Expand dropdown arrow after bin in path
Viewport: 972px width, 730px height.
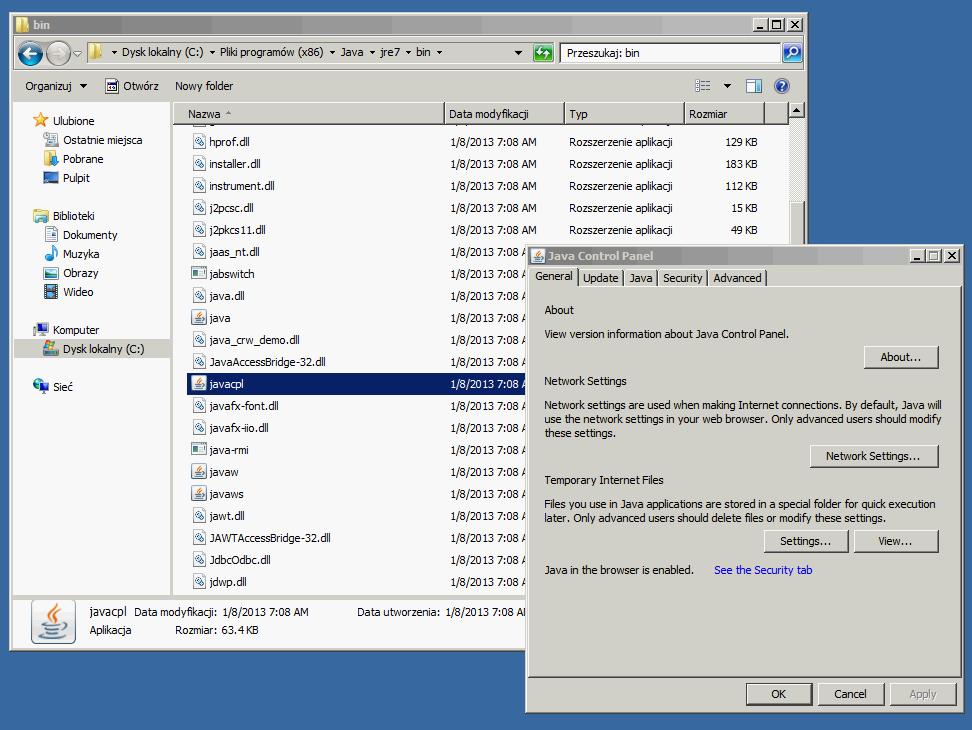click(x=440, y=53)
